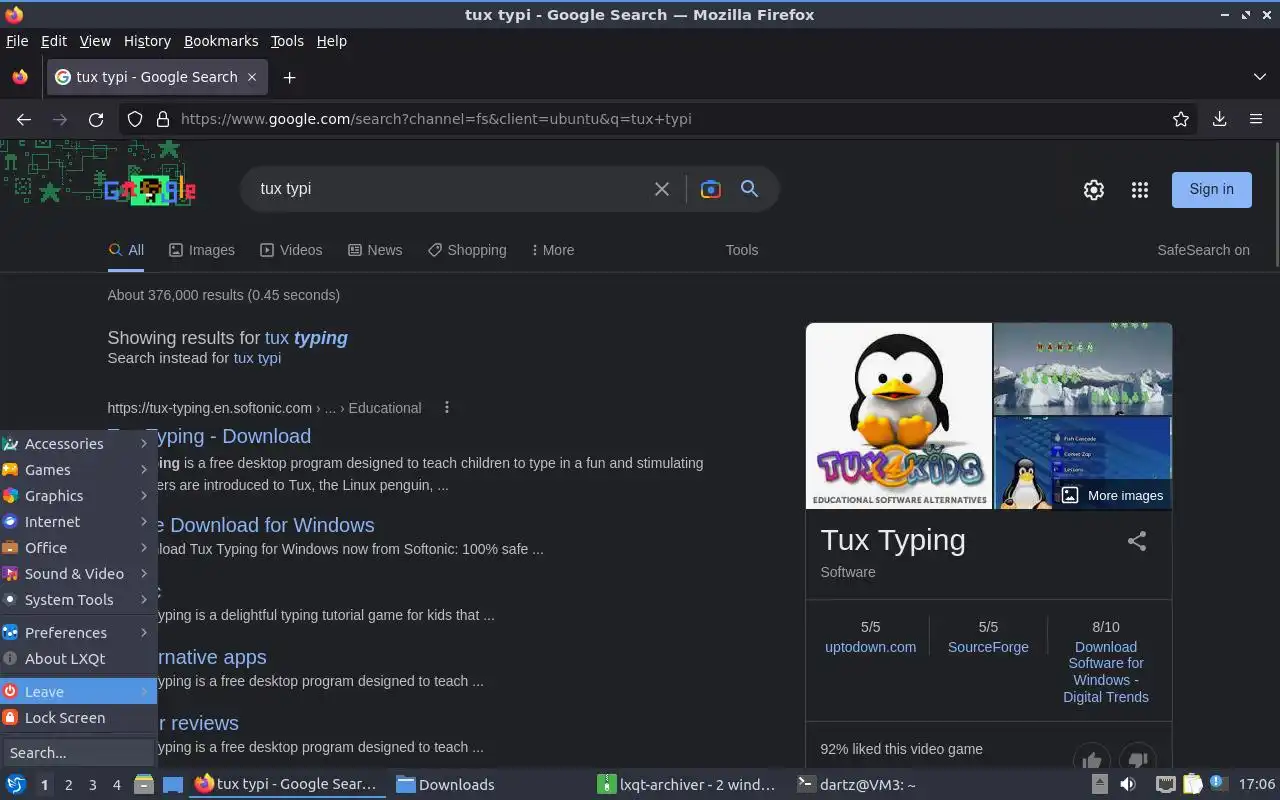
Task: Open Google quick settings gear
Action: tap(1094, 190)
